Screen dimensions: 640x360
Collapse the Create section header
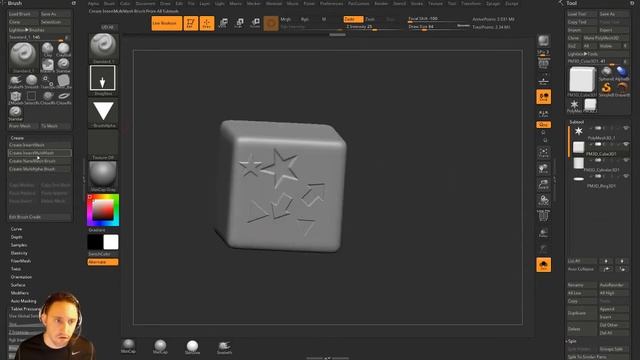tap(17, 138)
